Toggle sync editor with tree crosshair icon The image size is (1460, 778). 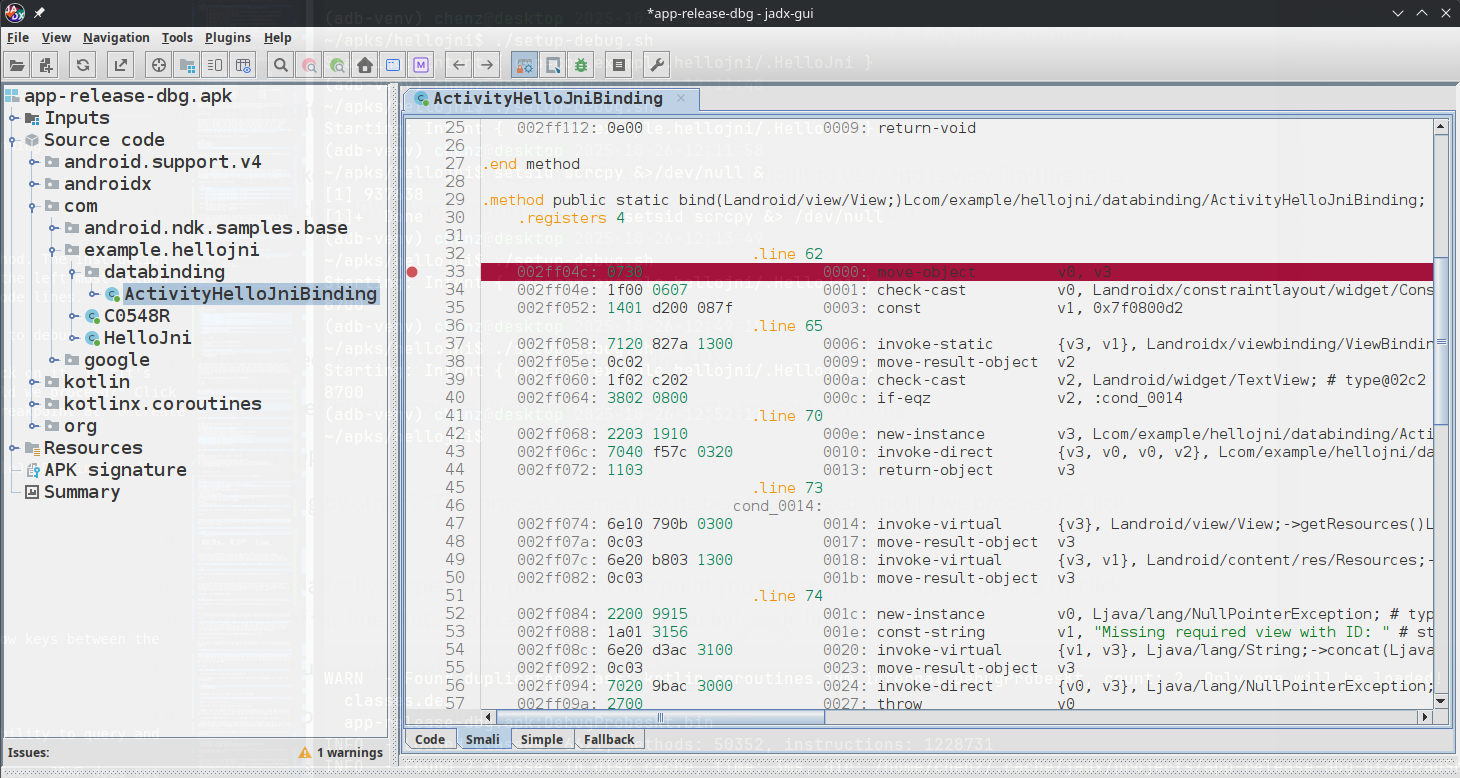pyautogui.click(x=158, y=64)
